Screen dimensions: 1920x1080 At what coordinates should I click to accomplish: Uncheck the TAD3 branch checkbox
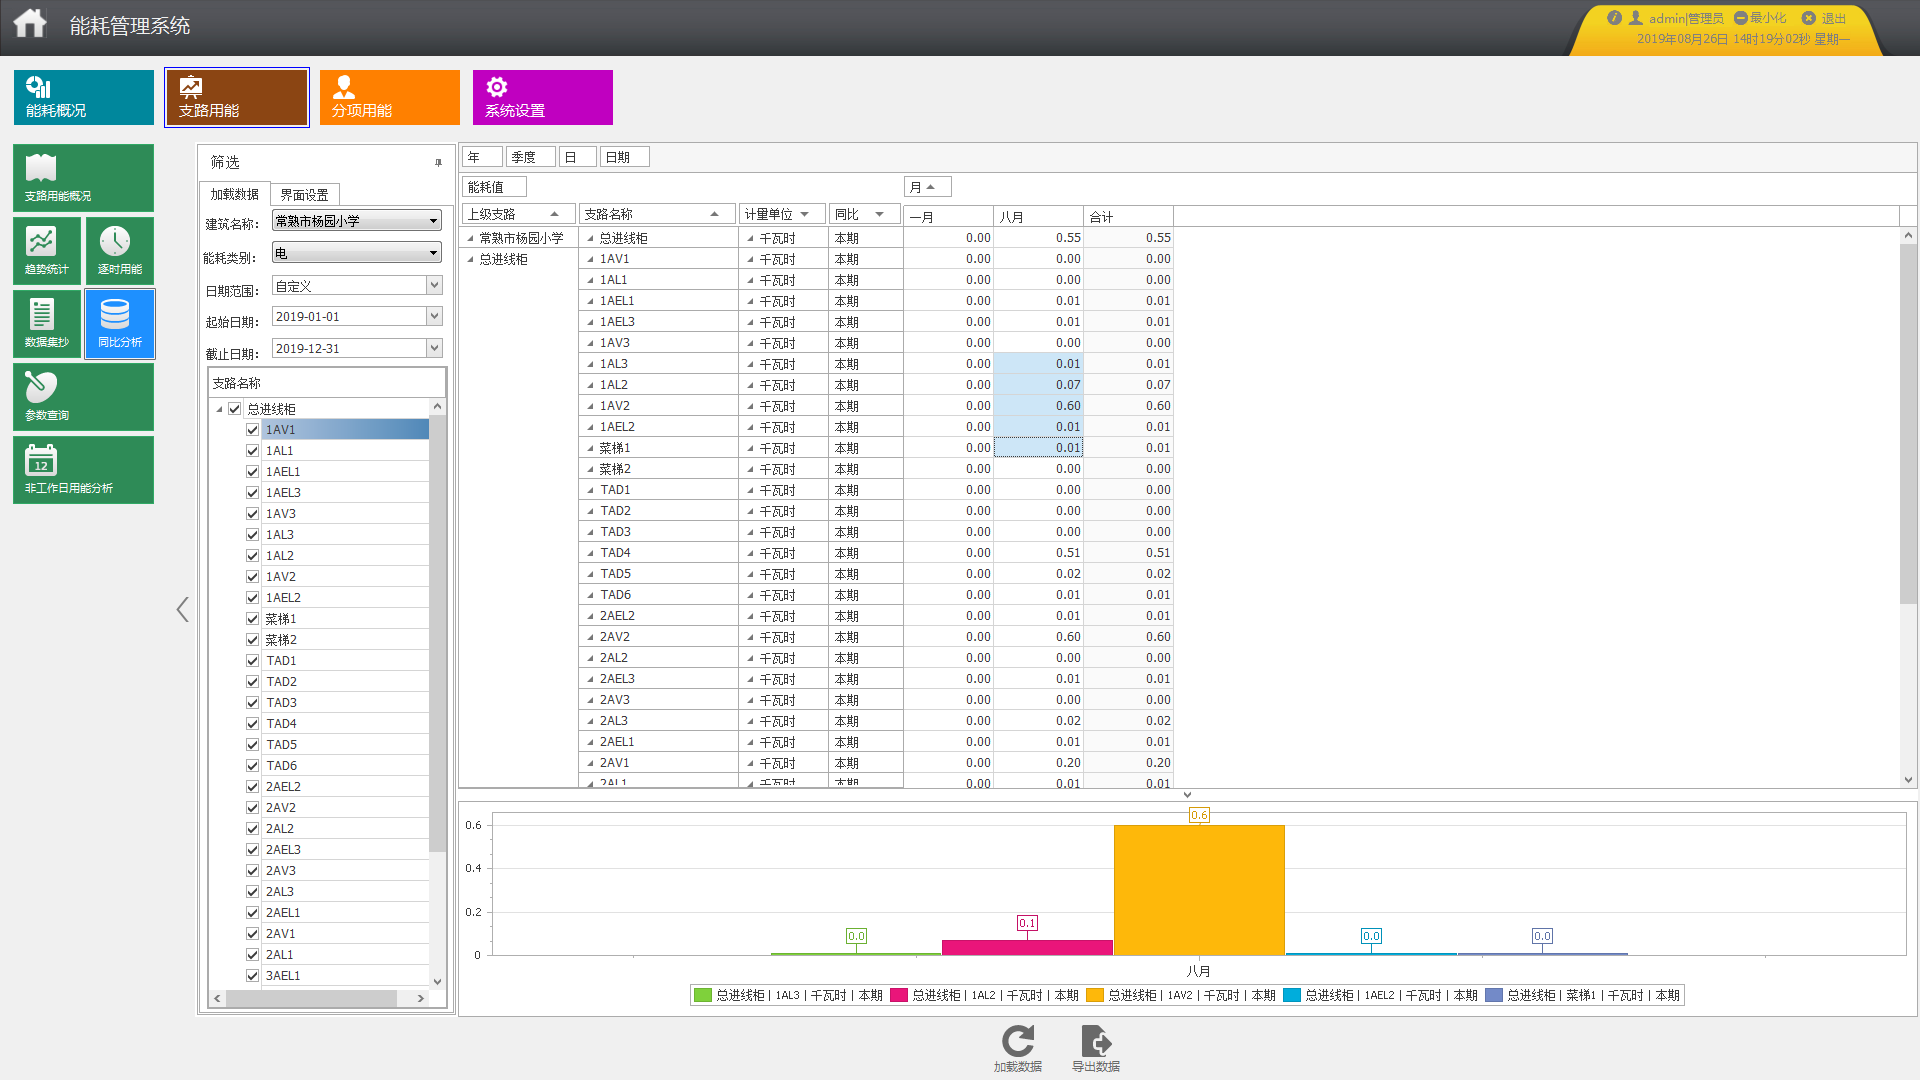(252, 703)
